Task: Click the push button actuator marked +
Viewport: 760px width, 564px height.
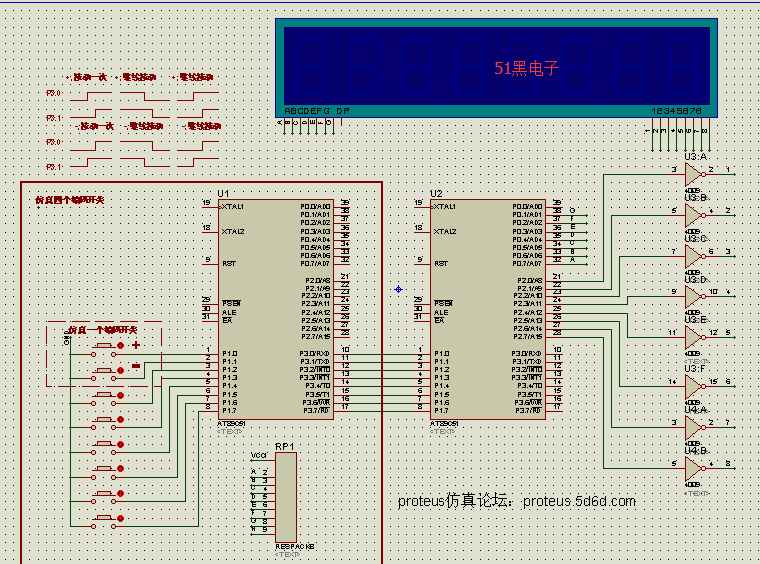Action: (121, 345)
